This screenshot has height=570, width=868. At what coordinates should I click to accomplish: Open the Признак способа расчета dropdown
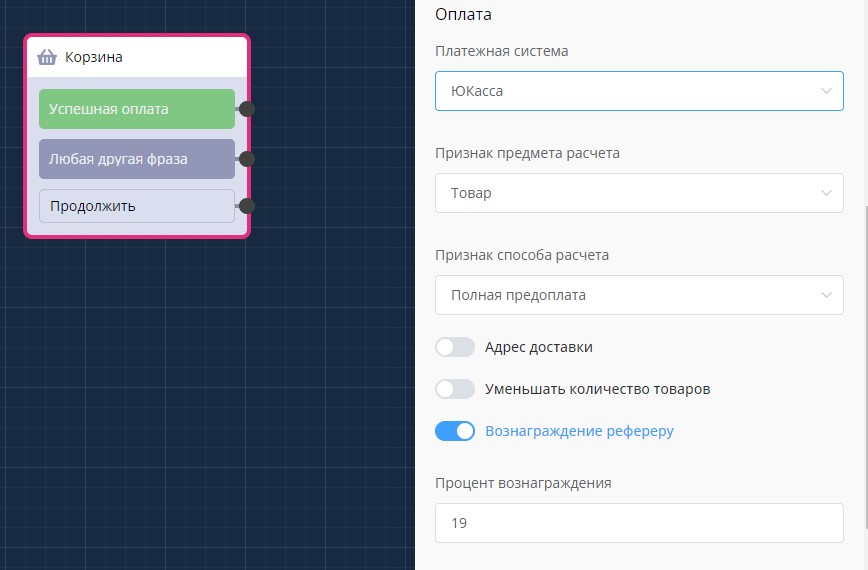point(639,295)
